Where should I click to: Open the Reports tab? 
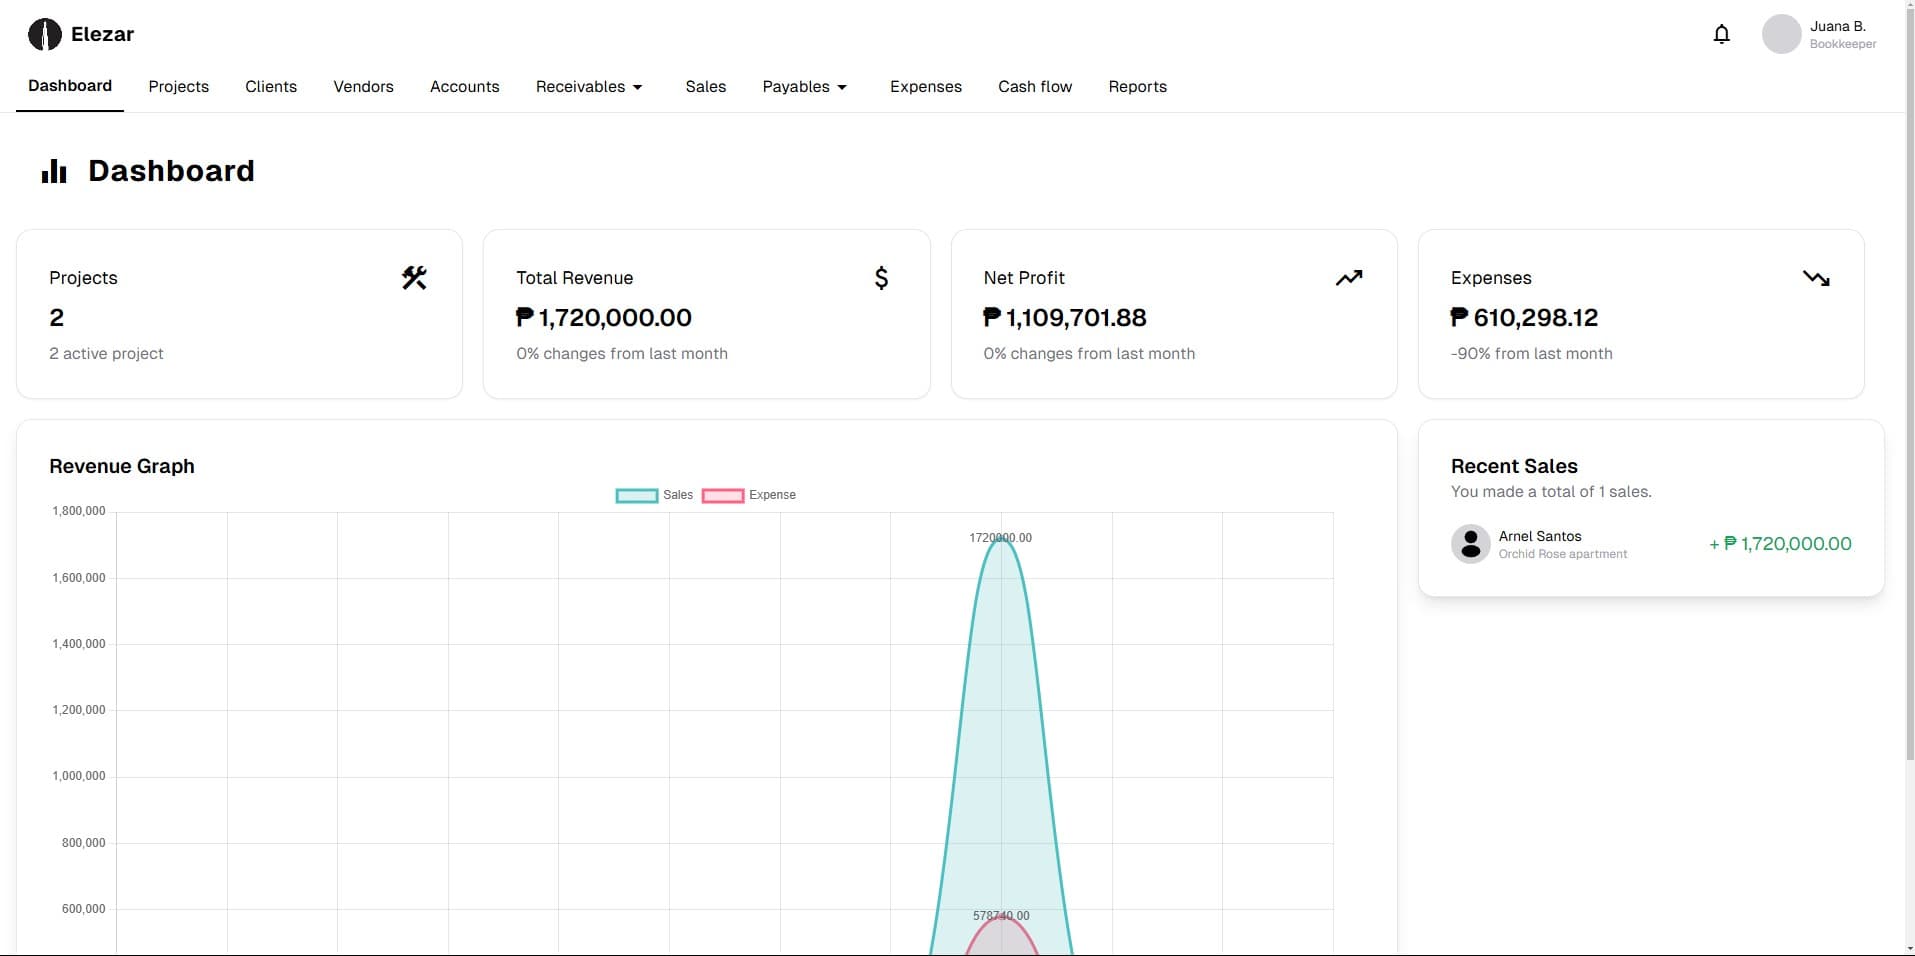click(x=1138, y=87)
